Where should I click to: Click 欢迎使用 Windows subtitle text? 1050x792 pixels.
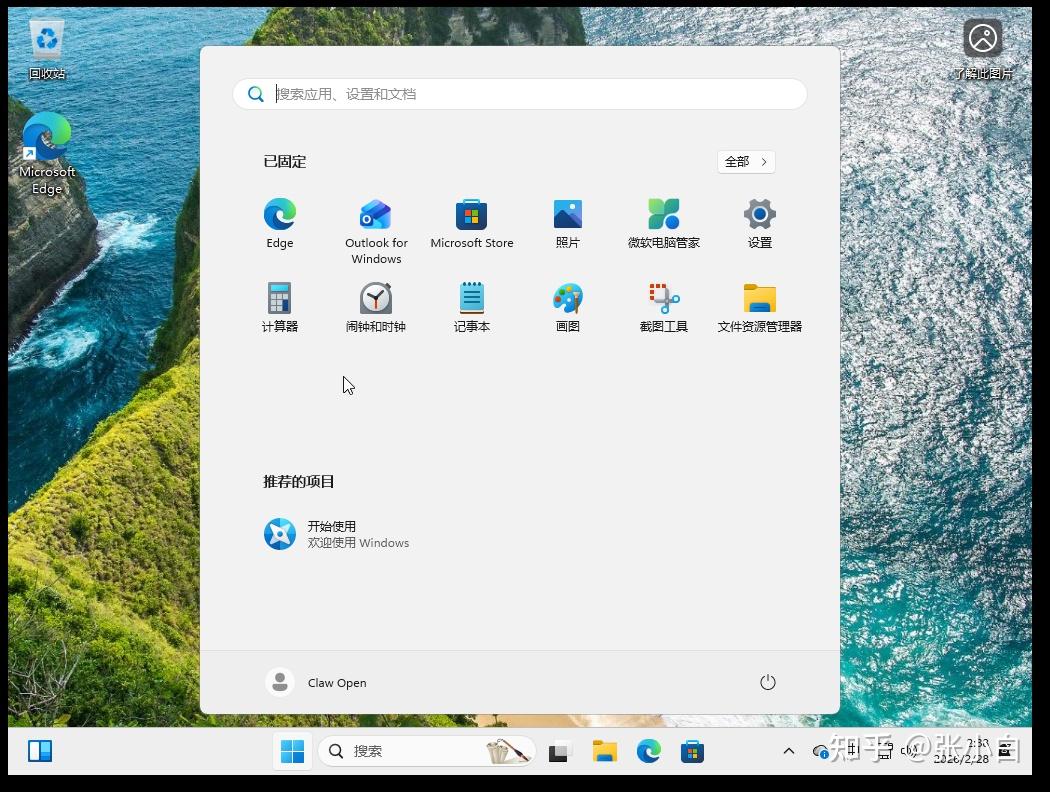pos(358,543)
